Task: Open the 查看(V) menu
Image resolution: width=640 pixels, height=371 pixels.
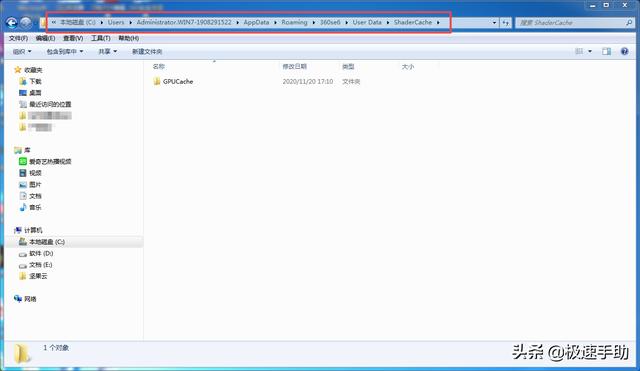Action: (x=73, y=38)
